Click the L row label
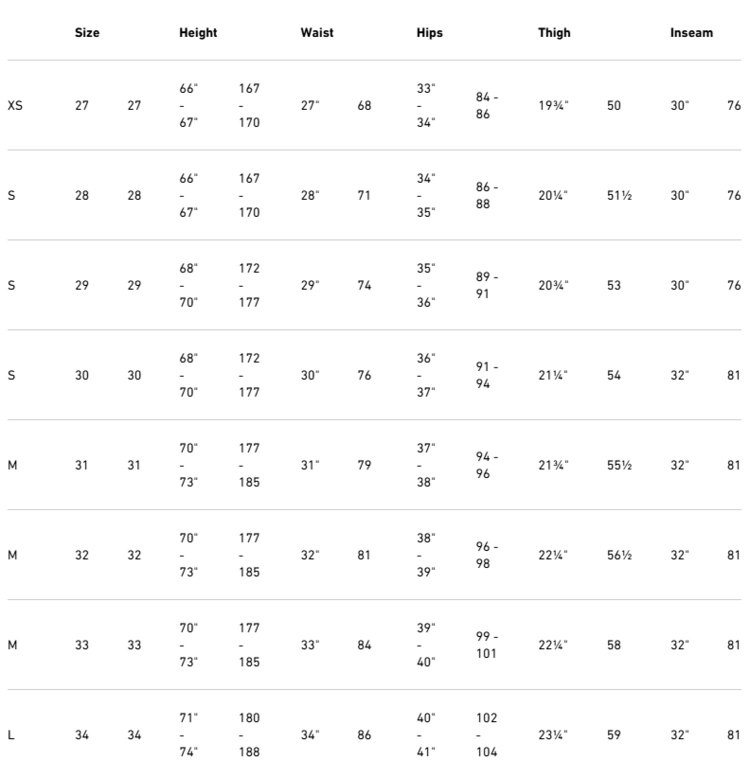This screenshot has width=750, height=779. (x=11, y=735)
